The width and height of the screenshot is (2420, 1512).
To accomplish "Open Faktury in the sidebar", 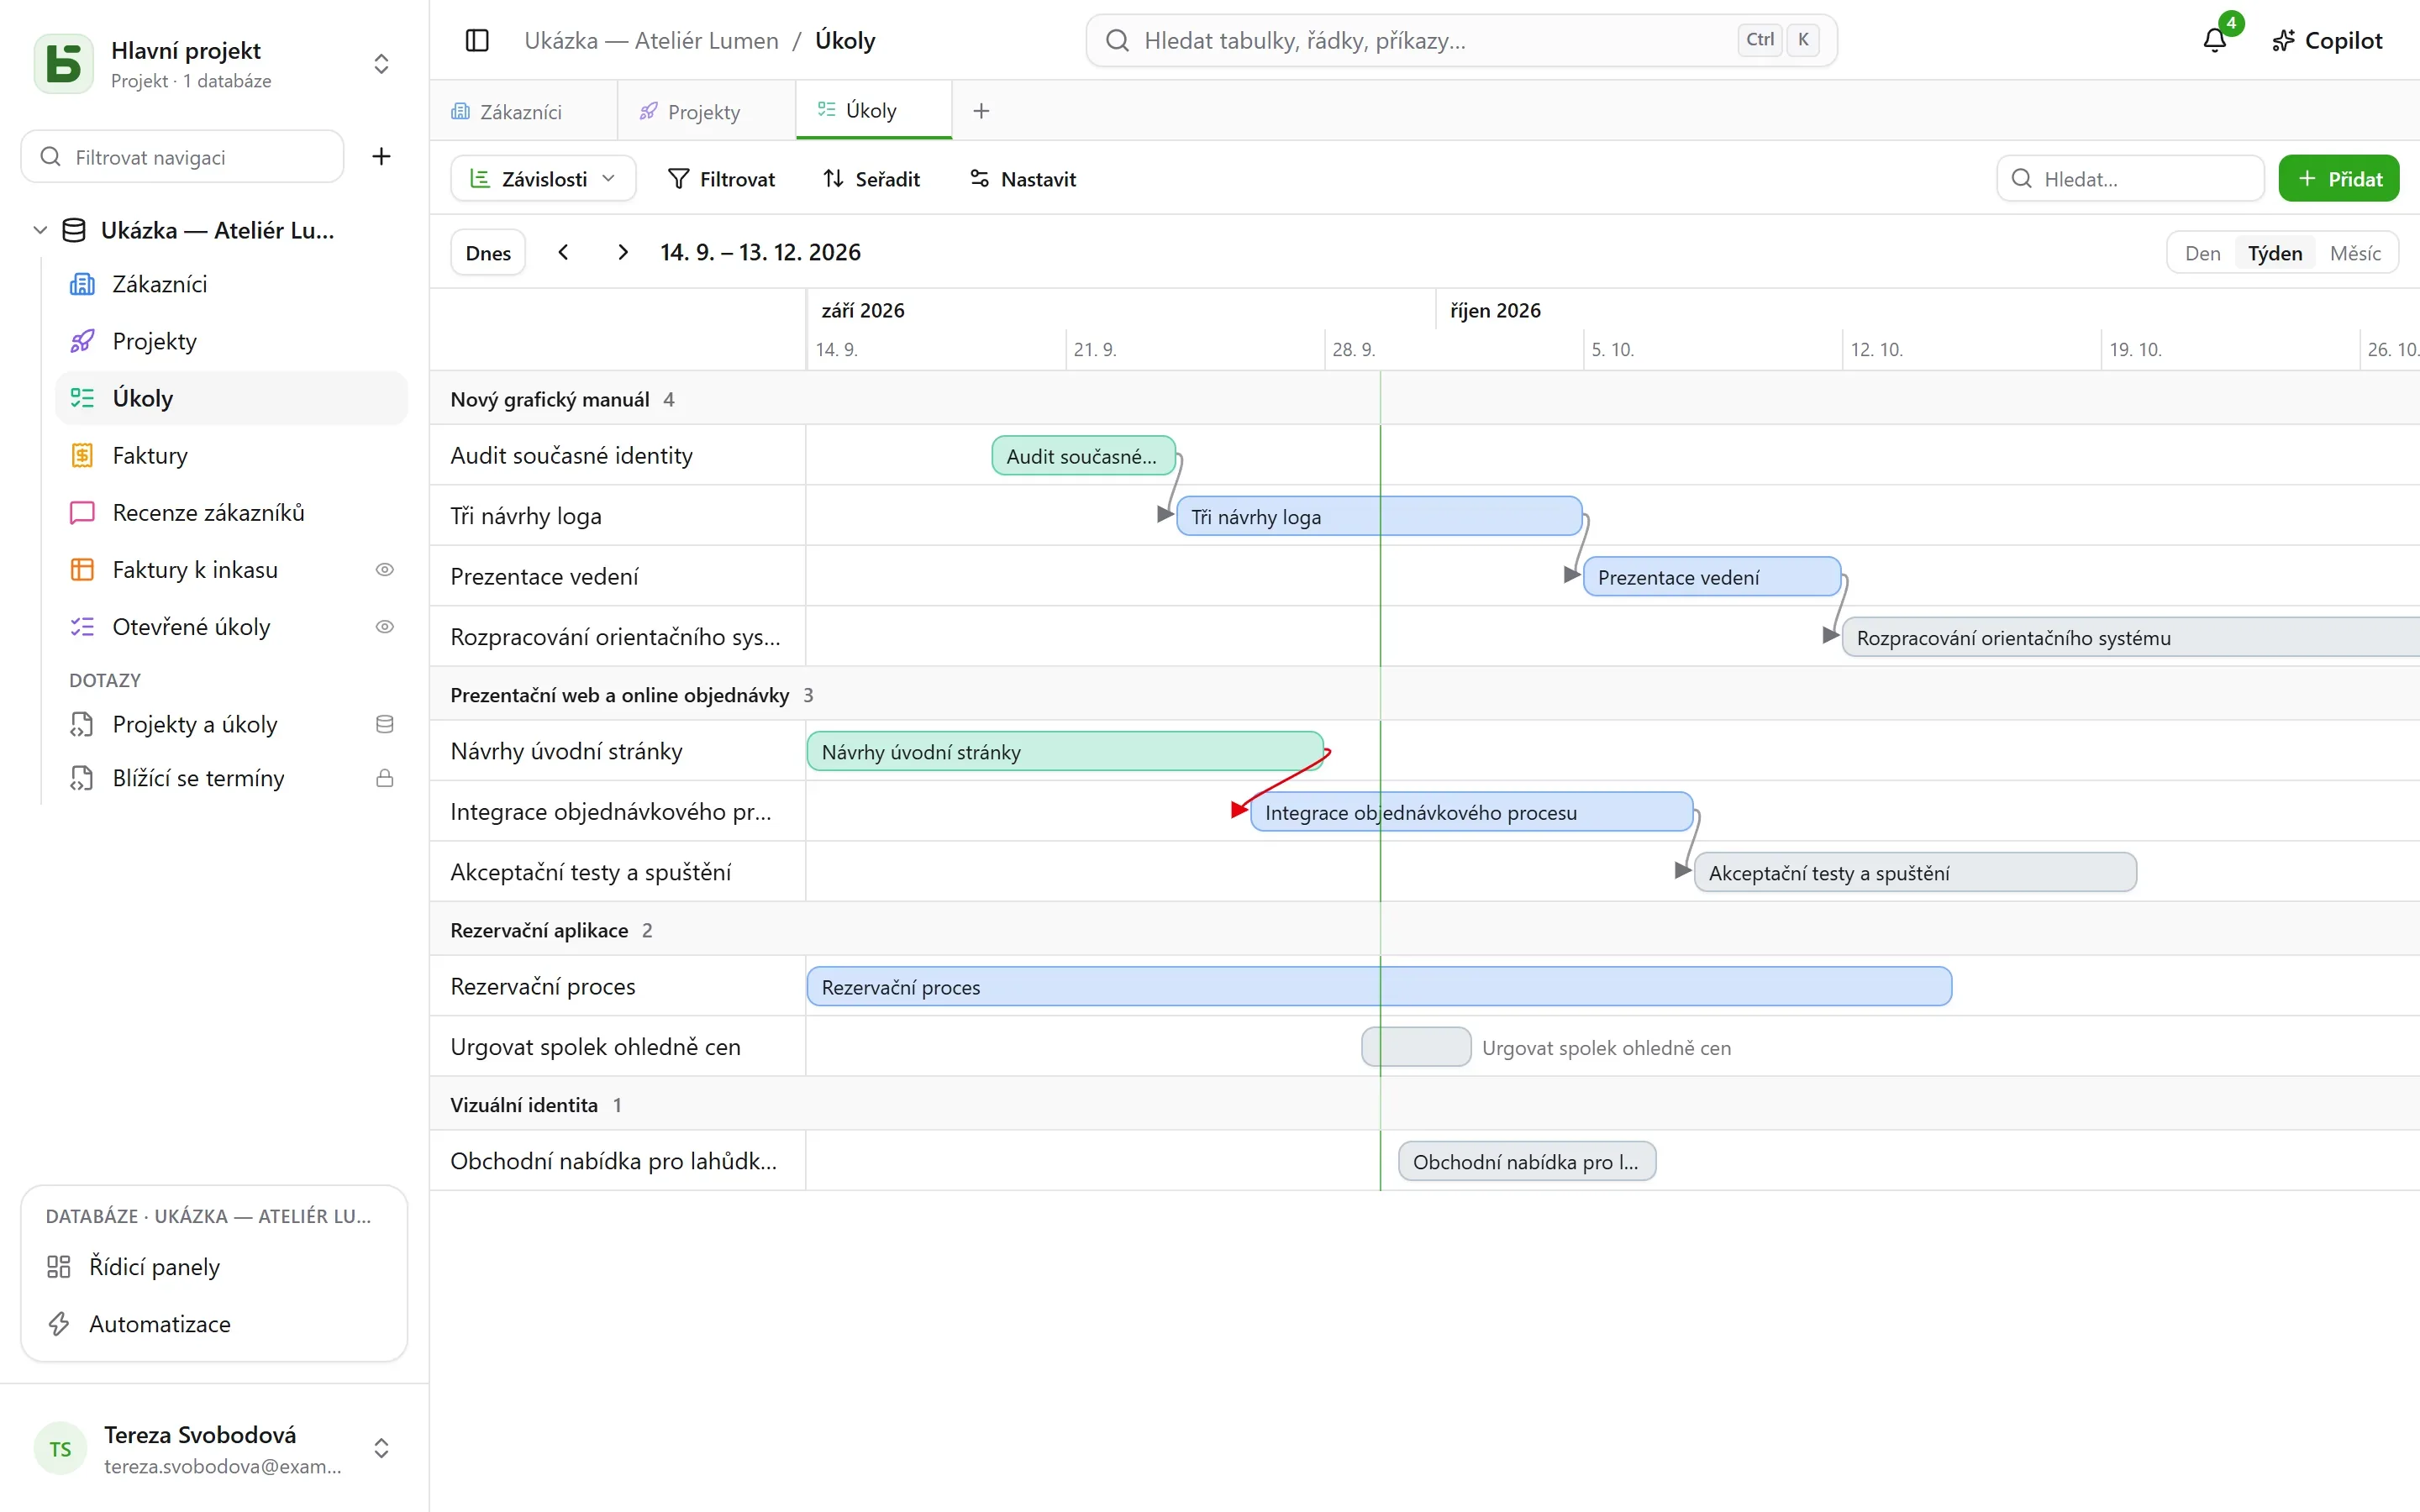I will tap(232, 456).
